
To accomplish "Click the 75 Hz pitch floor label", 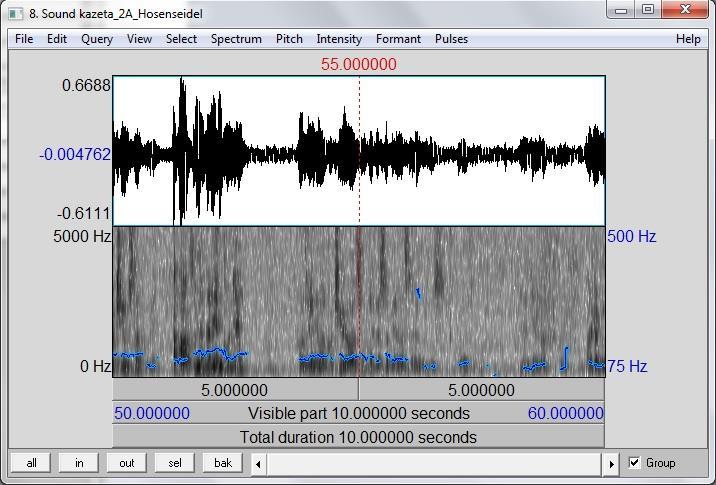I will 627,366.
